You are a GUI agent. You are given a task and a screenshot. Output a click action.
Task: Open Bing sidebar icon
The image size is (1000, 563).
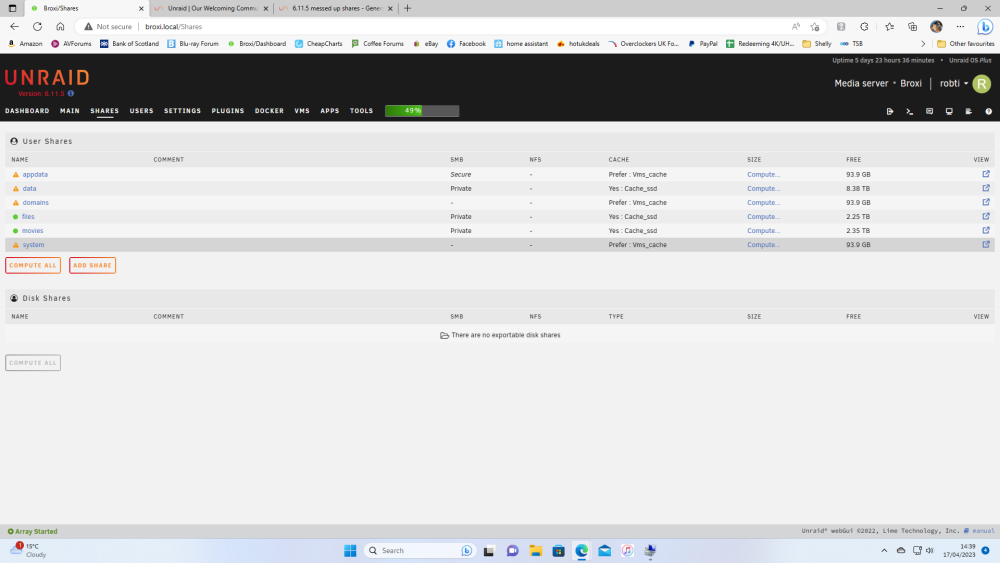point(985,27)
